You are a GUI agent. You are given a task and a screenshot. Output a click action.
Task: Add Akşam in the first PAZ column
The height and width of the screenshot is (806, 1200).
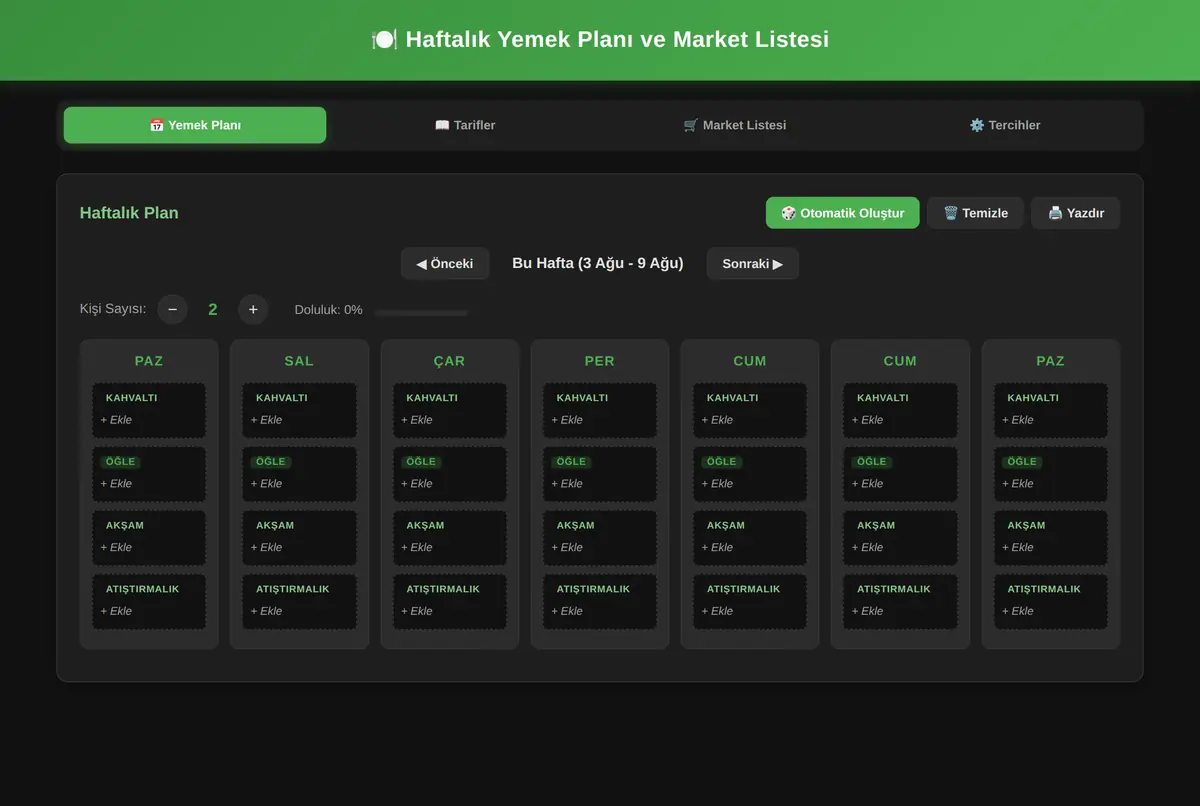[149, 538]
